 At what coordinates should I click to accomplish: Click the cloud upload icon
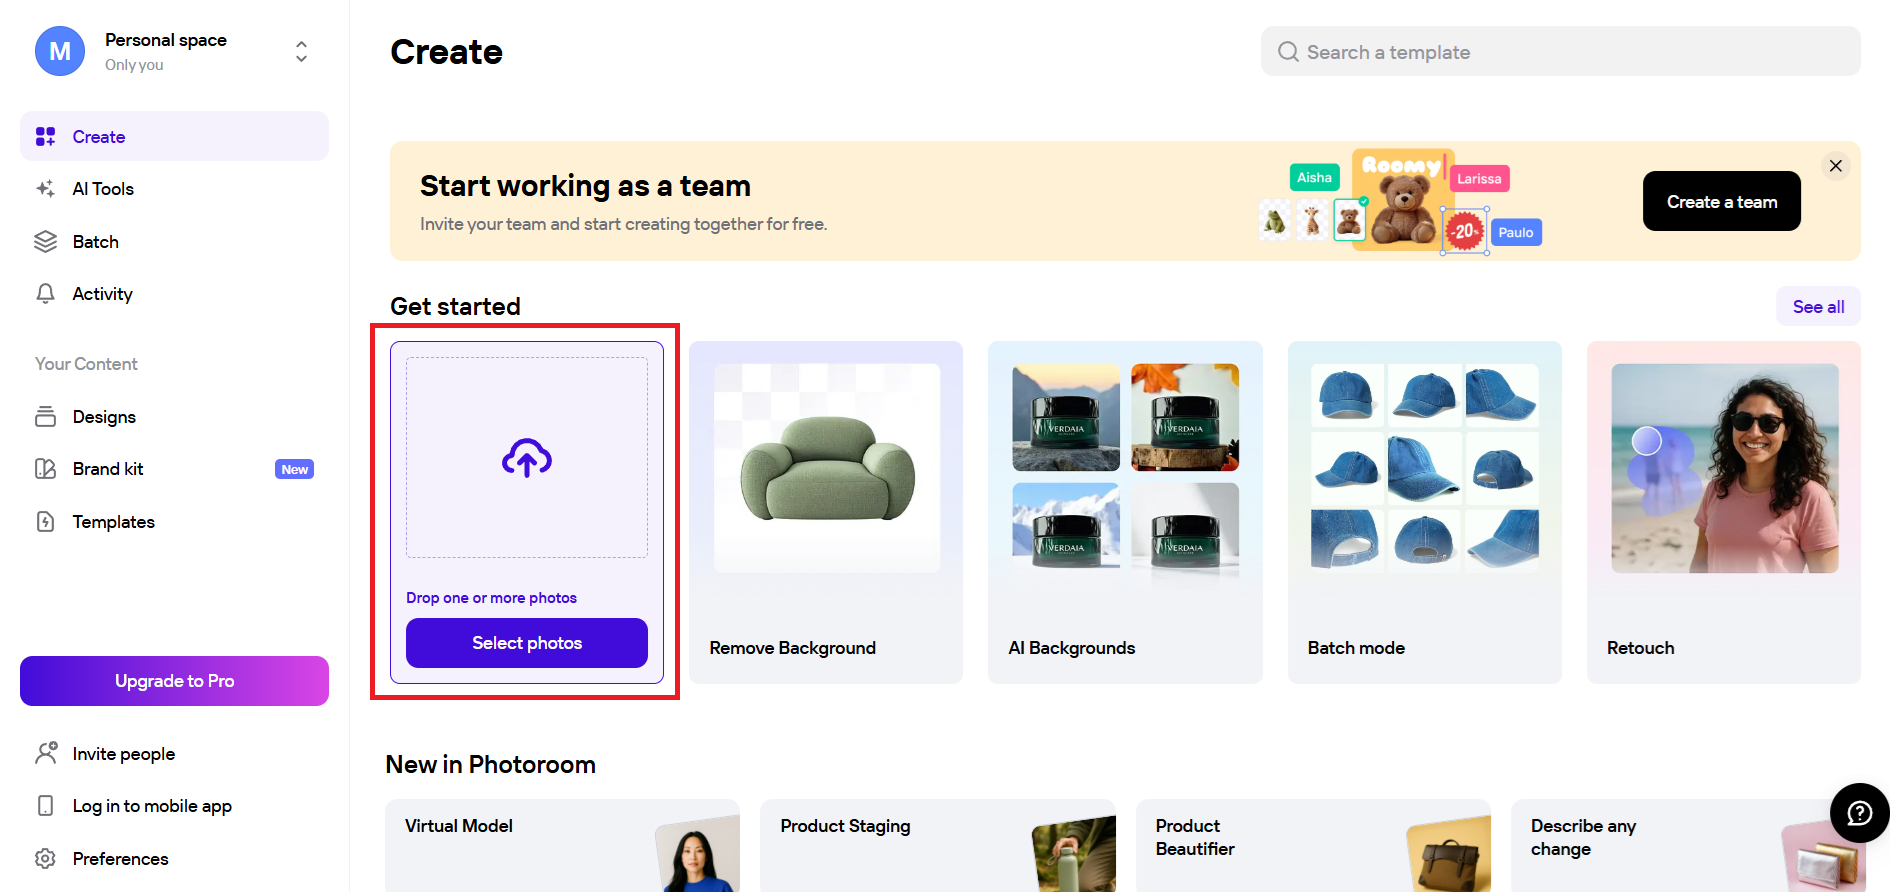point(527,458)
